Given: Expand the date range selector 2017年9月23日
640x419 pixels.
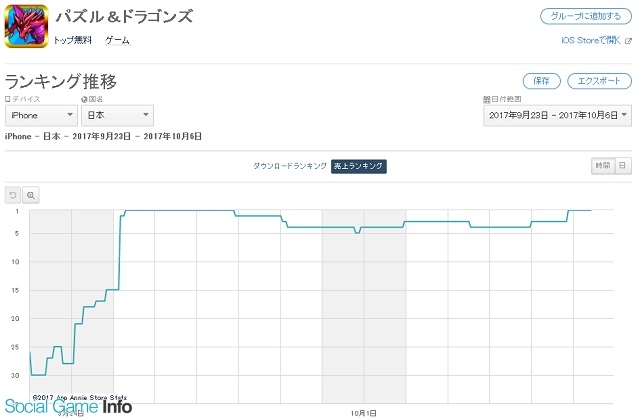Looking at the screenshot, I should click(557, 115).
